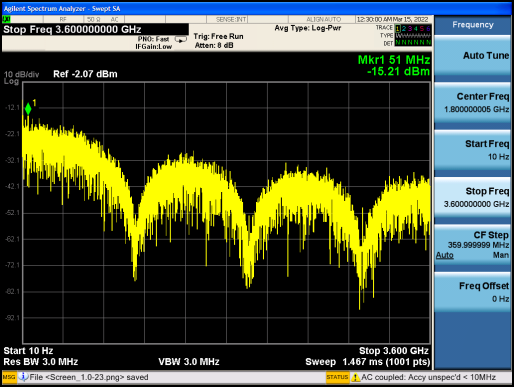Switch CF Step to Man mode
The image size is (514, 387).
pos(501,255)
